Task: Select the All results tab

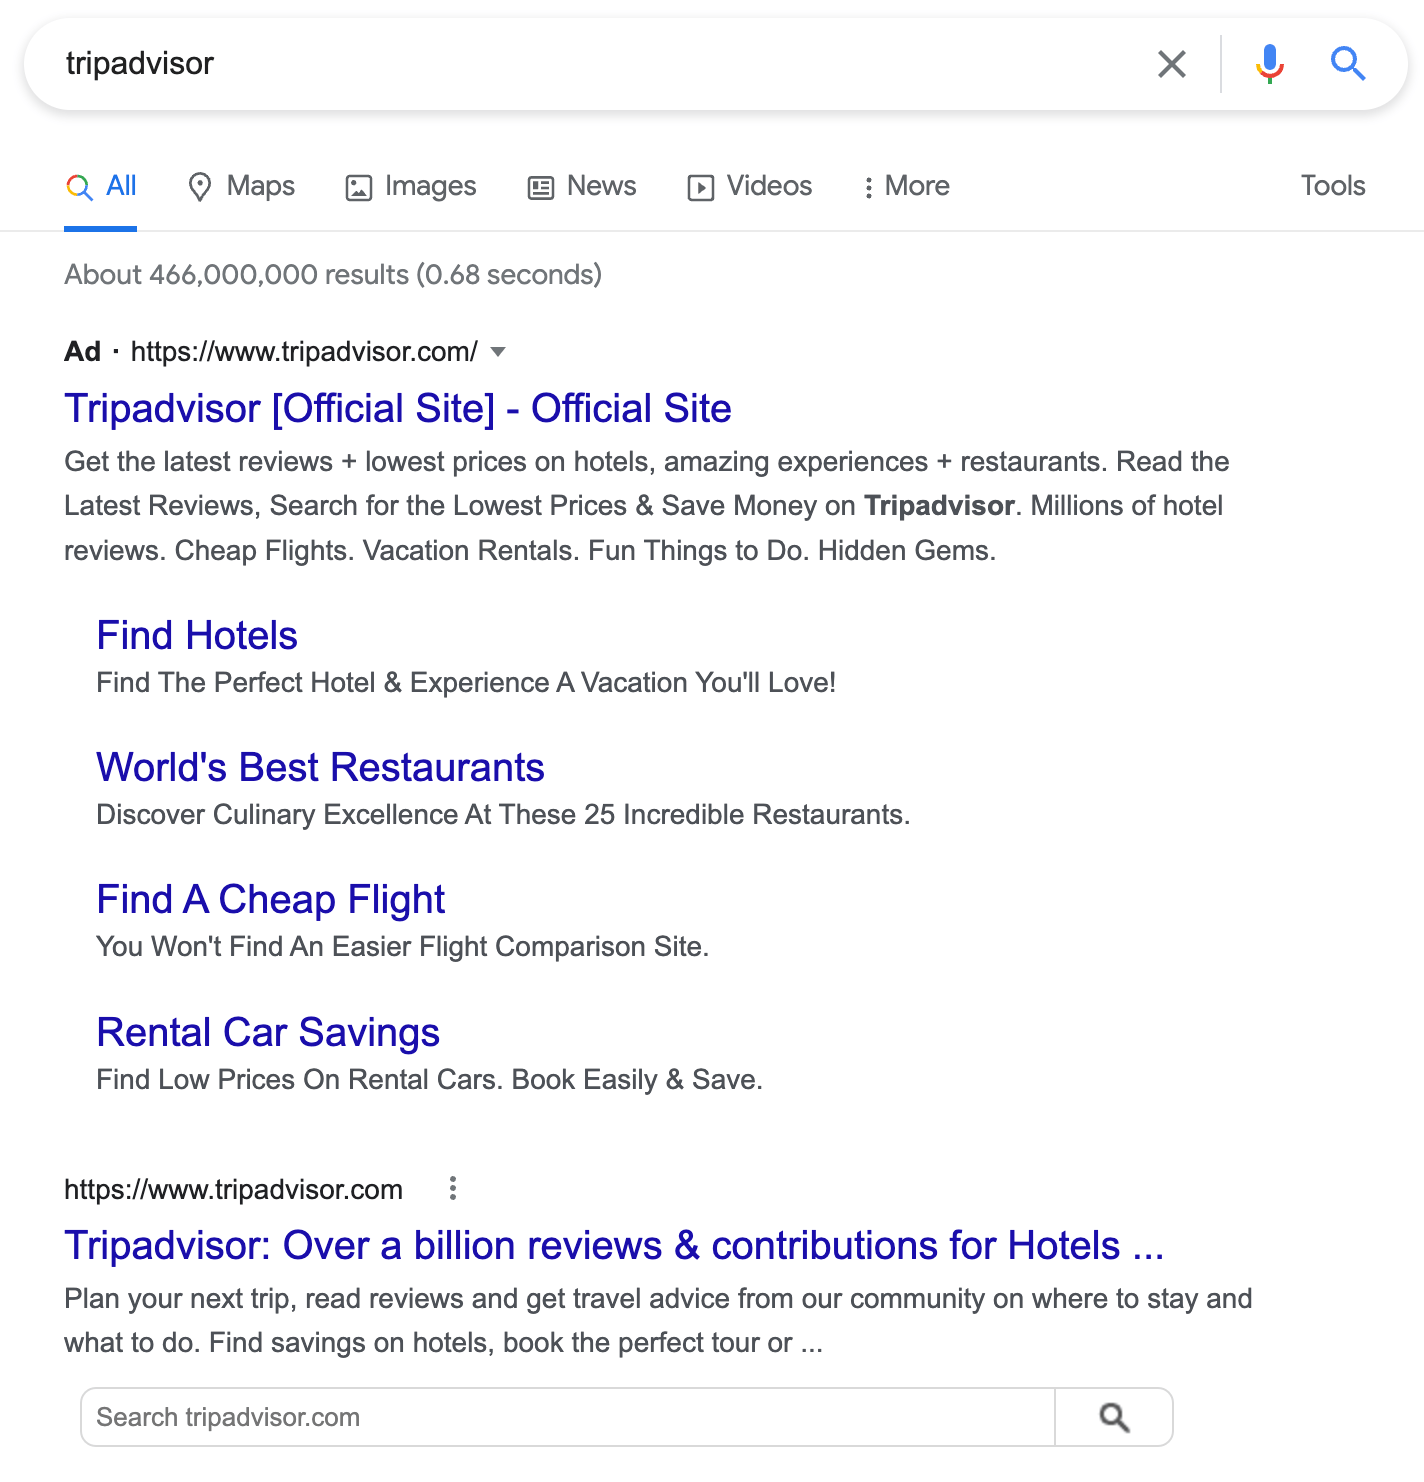Action: coord(102,186)
